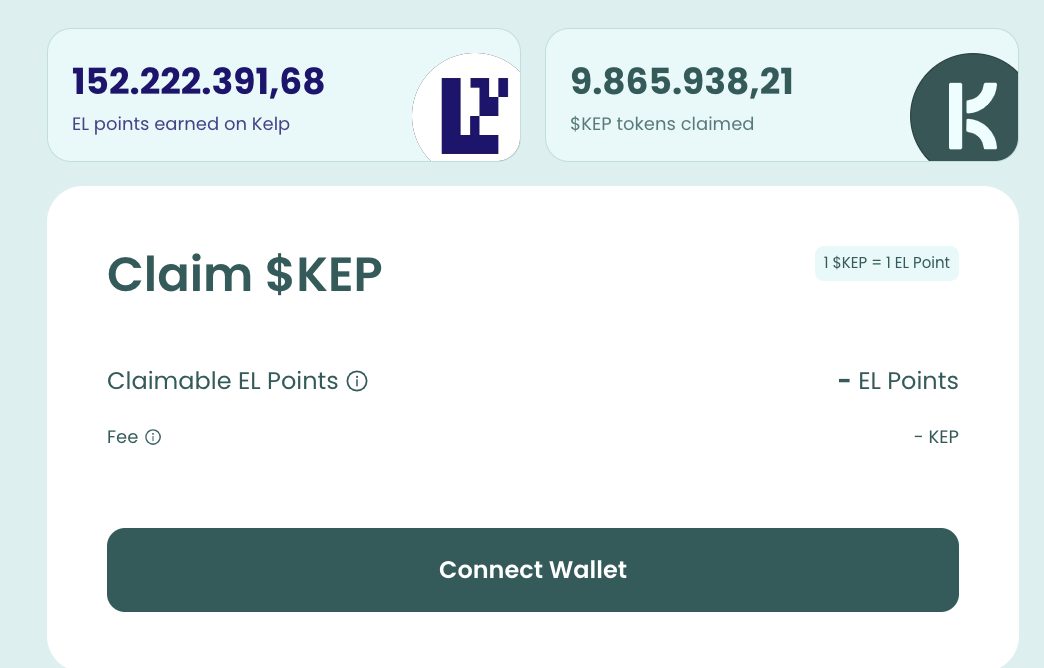Click the 1 $KEP = 1 EL Point badge

887,263
